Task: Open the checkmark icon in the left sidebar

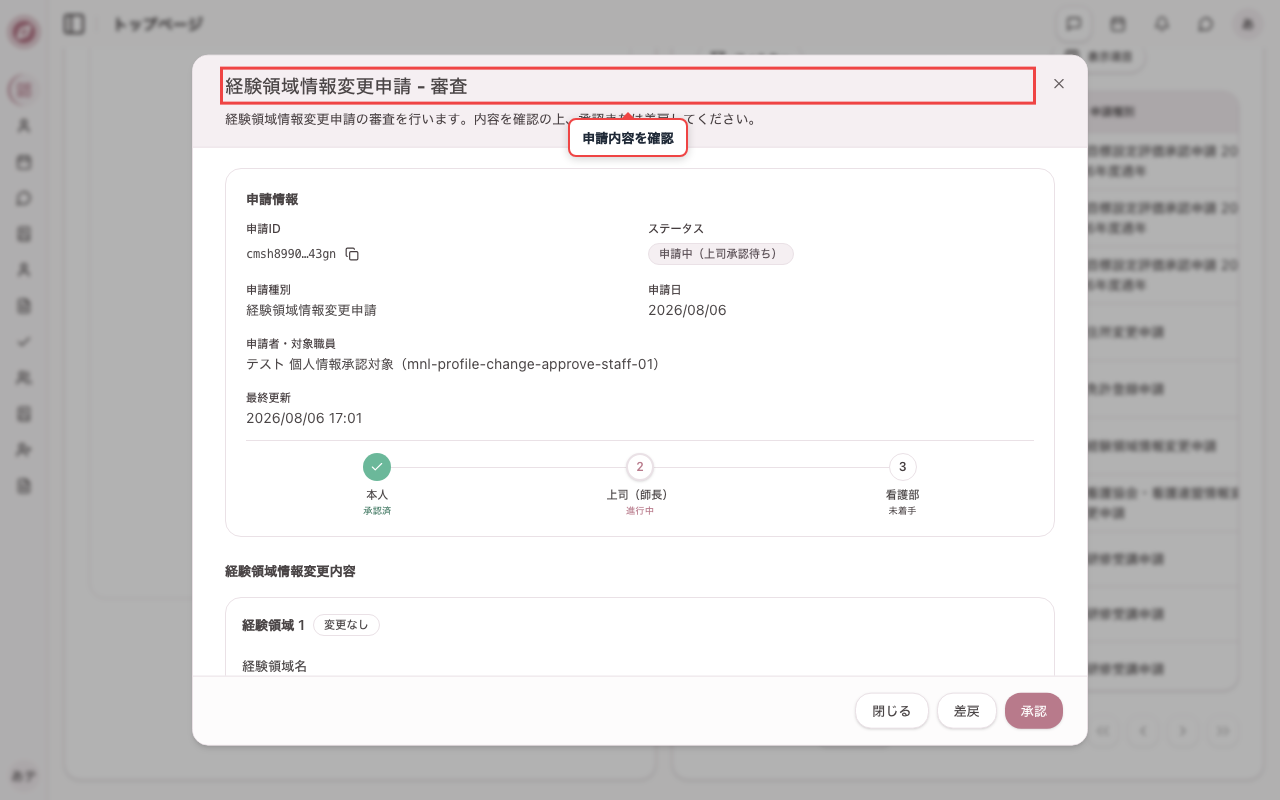Action: coord(24,341)
